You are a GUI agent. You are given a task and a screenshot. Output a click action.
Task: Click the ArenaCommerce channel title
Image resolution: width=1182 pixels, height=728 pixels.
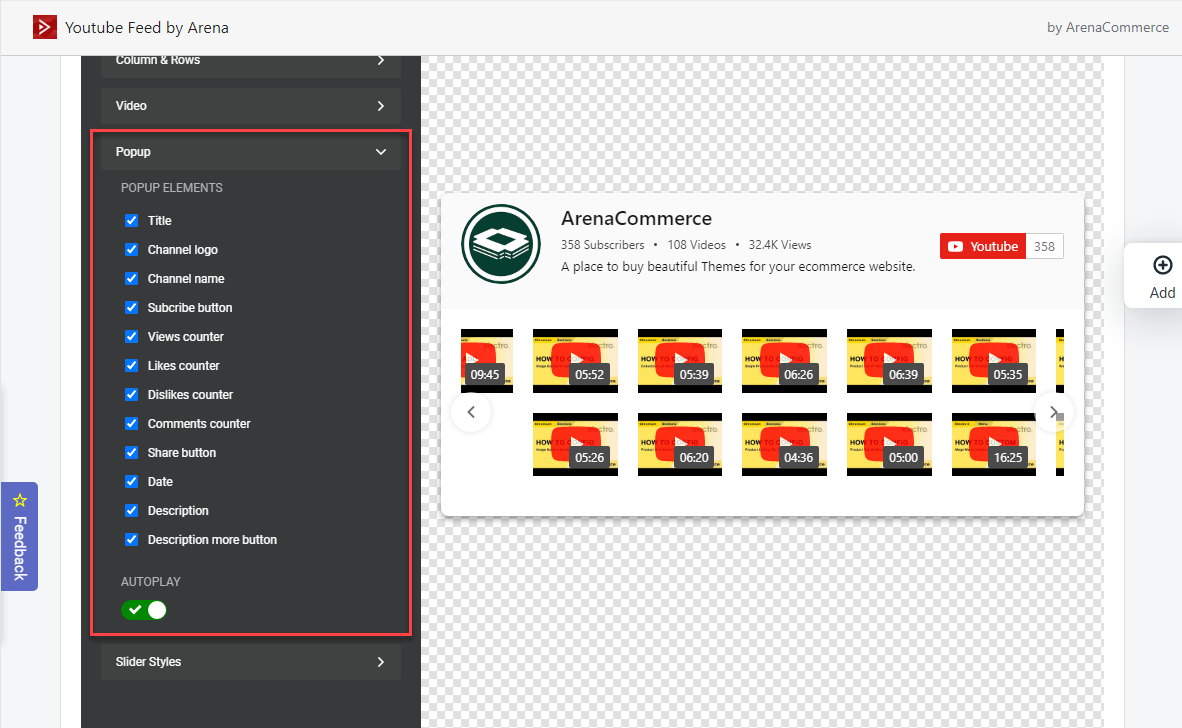[636, 219]
